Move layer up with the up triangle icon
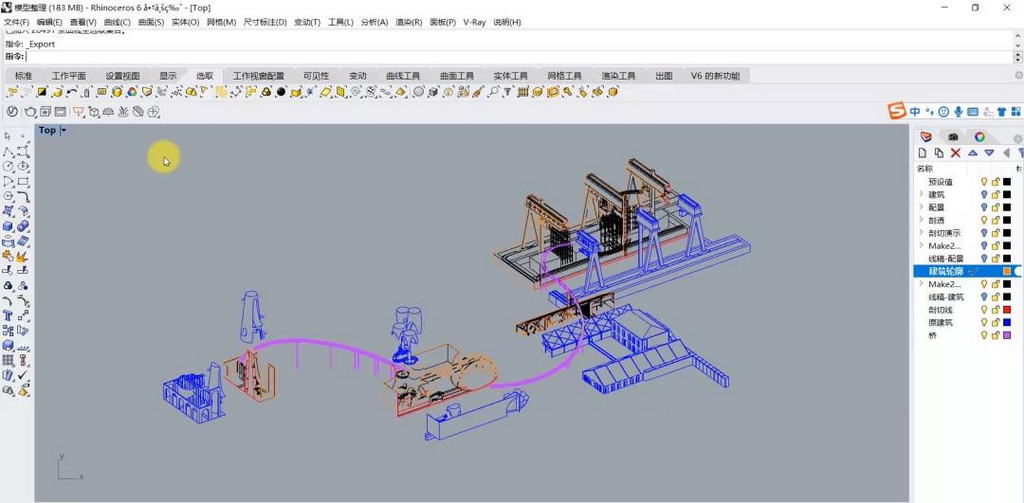 click(x=972, y=153)
